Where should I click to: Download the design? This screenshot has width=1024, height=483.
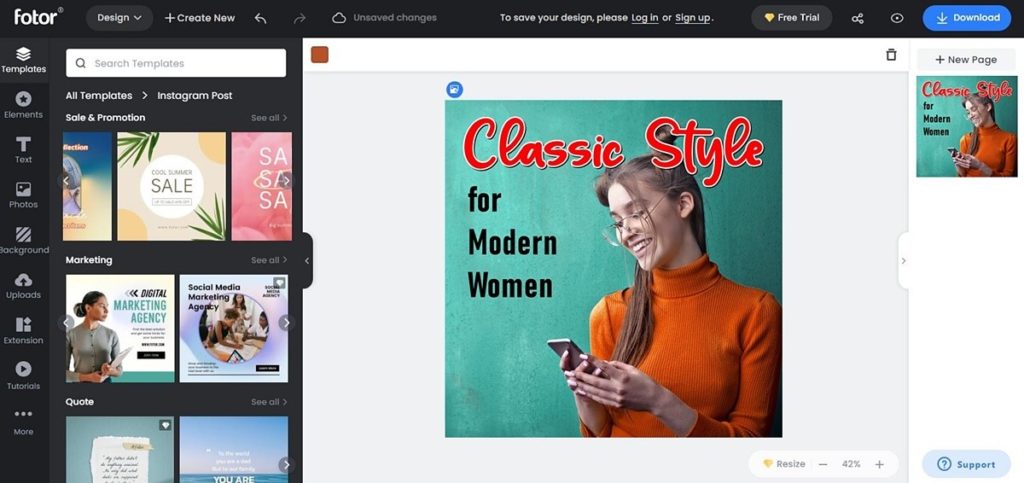(x=967, y=18)
